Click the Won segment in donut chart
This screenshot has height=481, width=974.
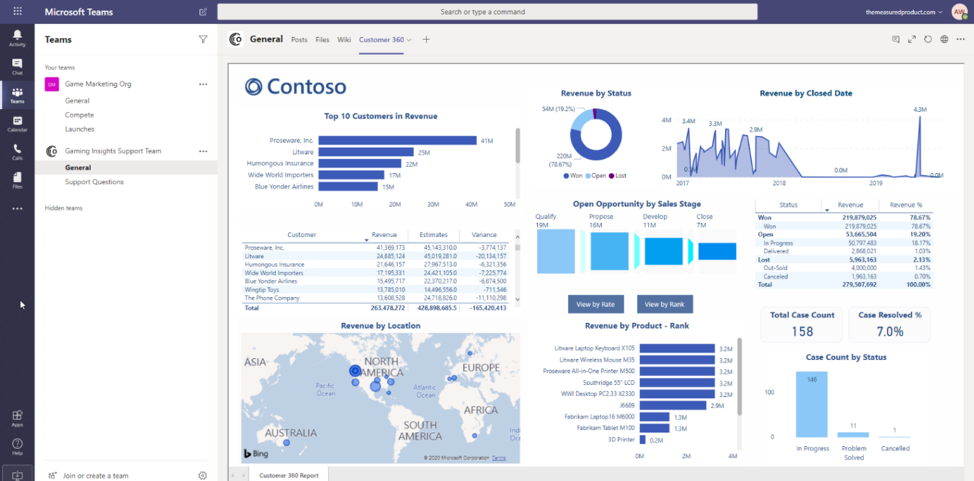tap(600, 149)
